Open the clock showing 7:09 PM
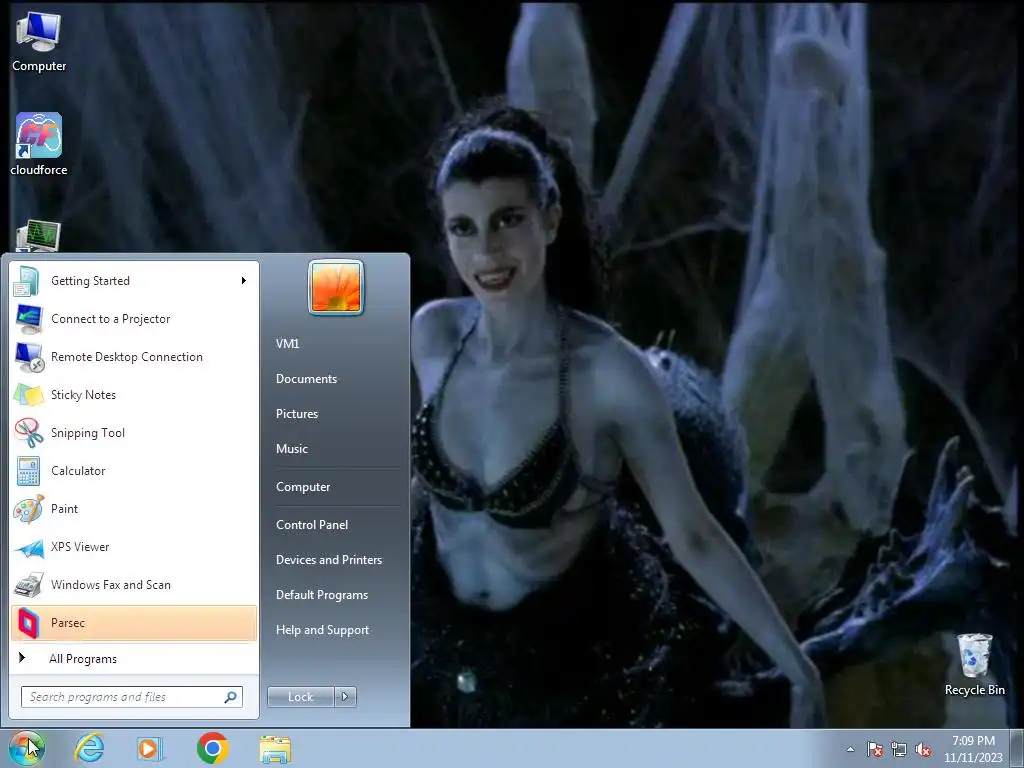This screenshot has width=1024, height=768. [973, 749]
